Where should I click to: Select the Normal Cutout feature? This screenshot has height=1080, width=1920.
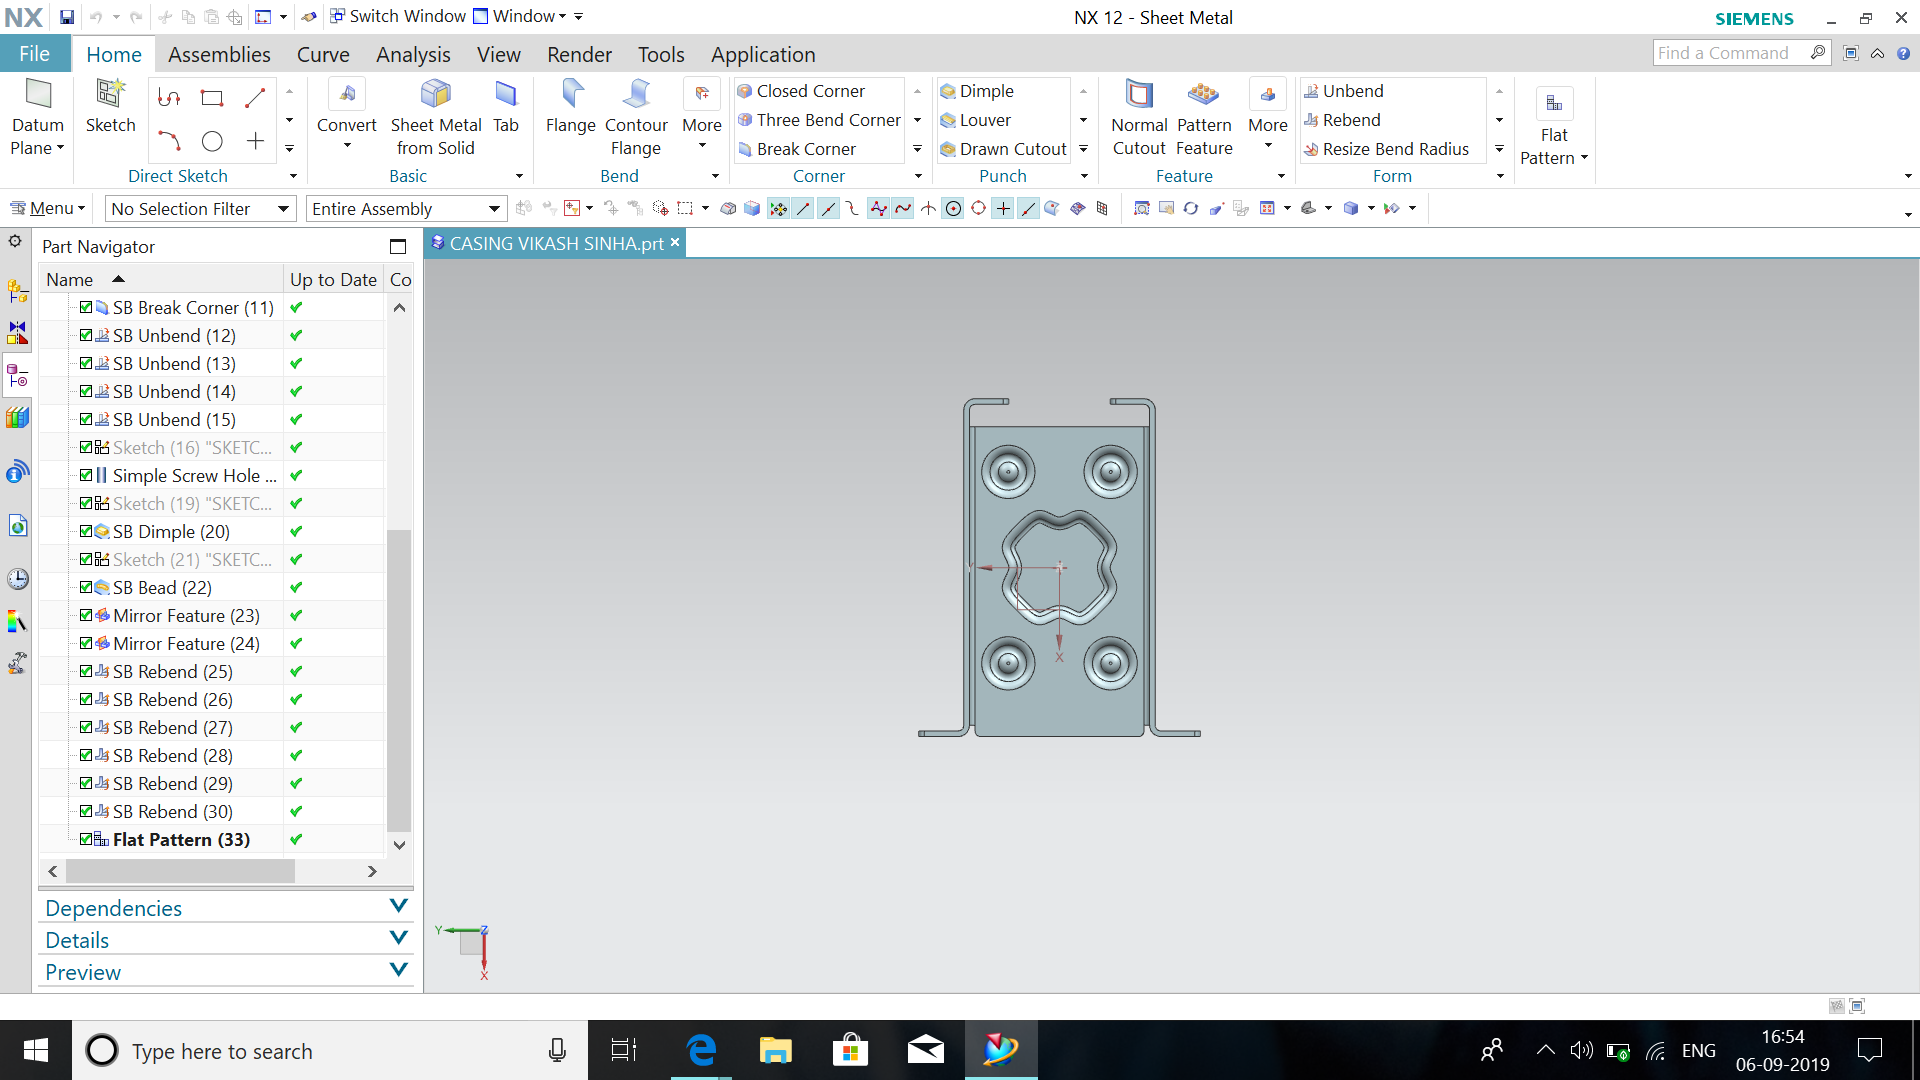click(x=1138, y=115)
